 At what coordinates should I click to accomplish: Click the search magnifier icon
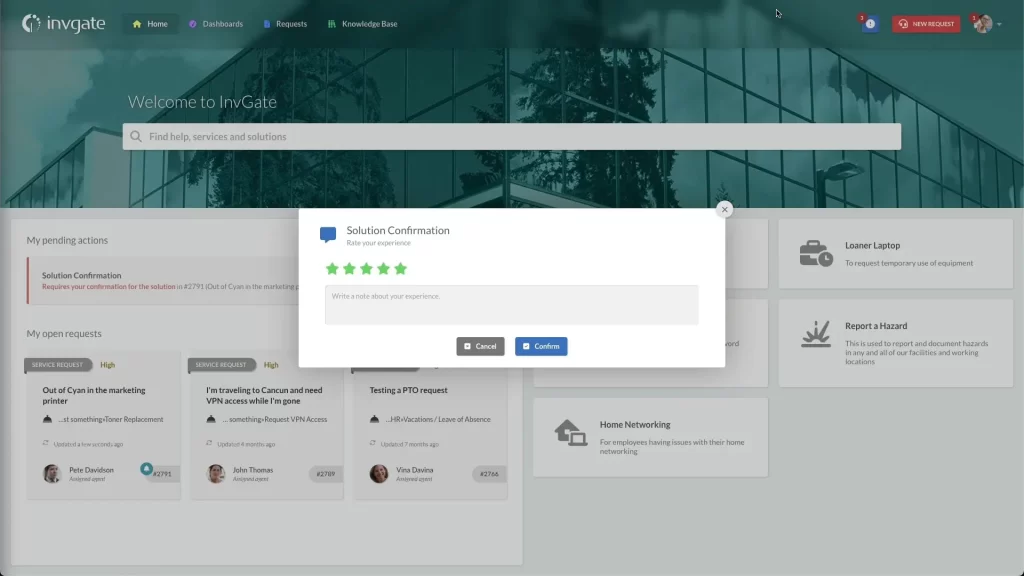pyautogui.click(x=136, y=136)
